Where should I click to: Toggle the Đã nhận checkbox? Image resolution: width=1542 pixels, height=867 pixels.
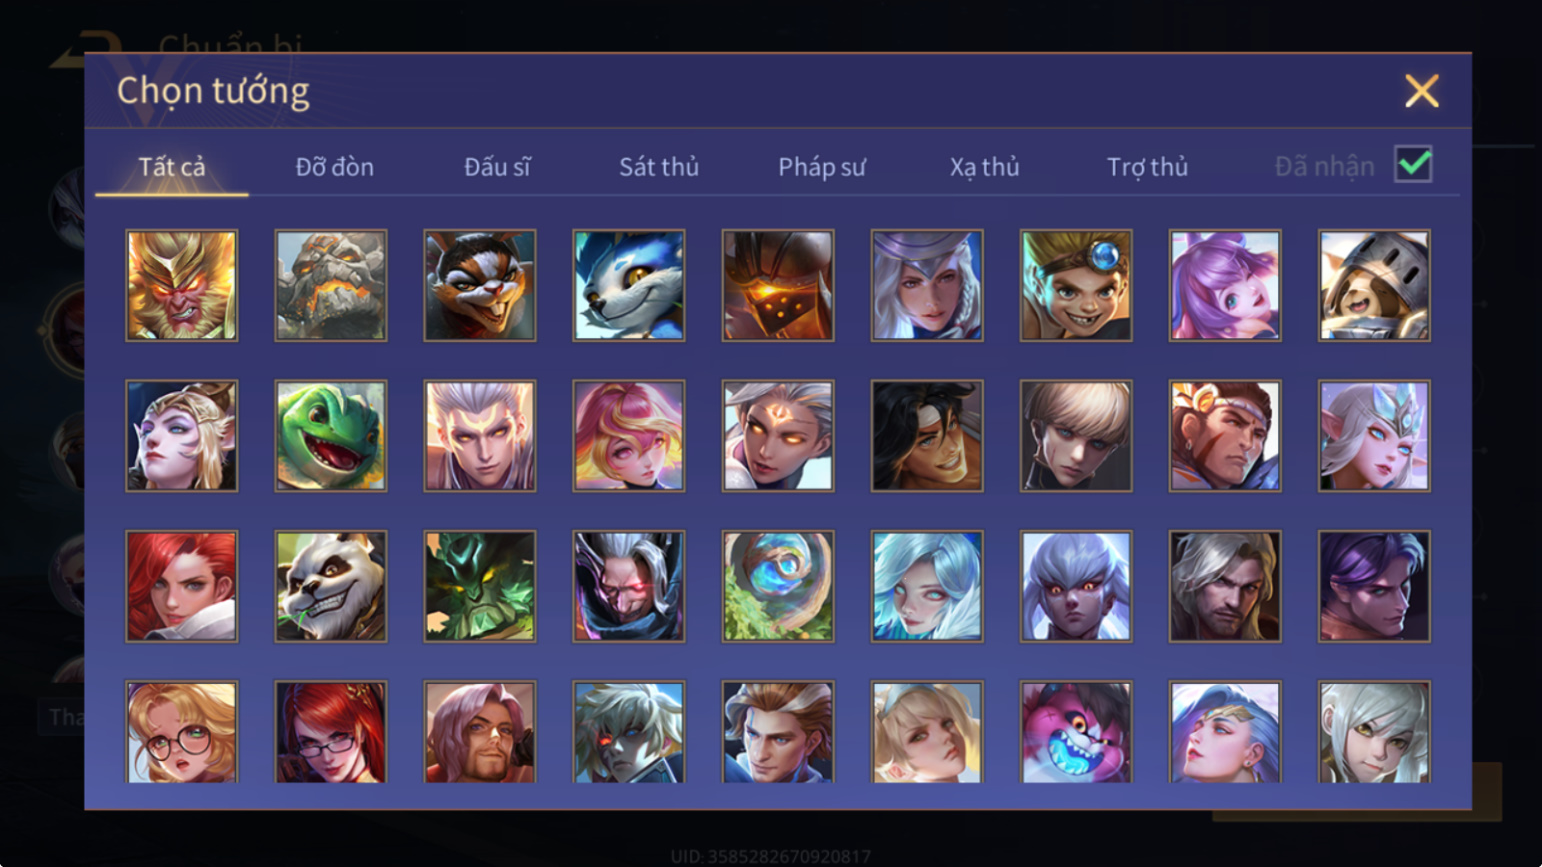pos(1413,165)
